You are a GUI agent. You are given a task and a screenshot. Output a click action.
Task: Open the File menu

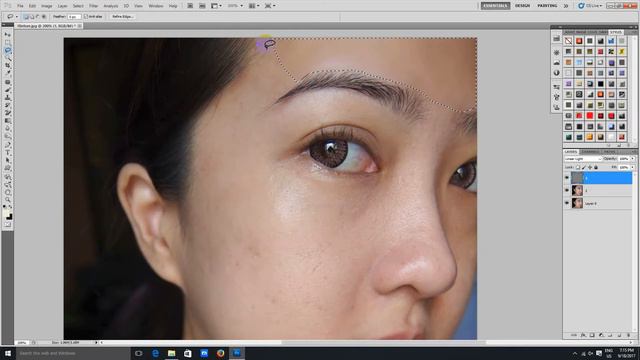20,6
